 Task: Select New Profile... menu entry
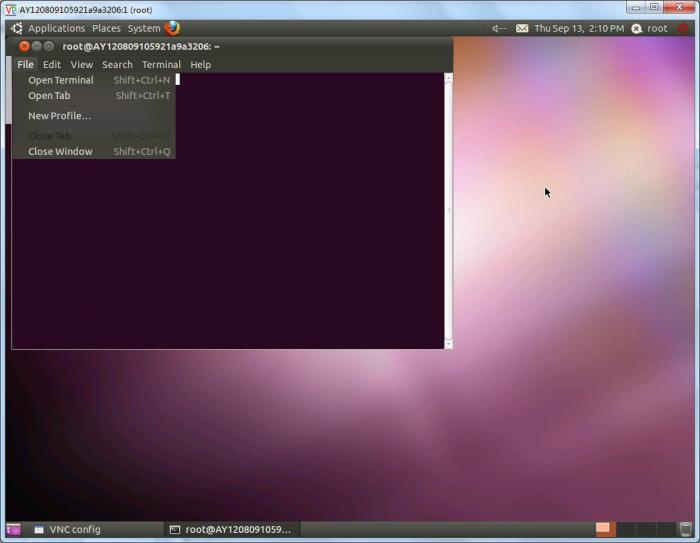(59, 116)
